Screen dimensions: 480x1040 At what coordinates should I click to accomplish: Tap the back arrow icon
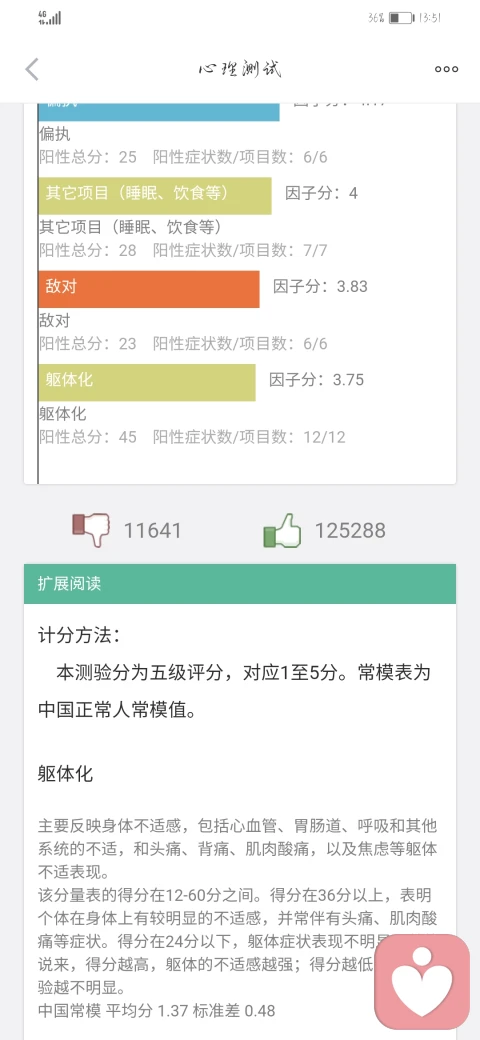32,69
